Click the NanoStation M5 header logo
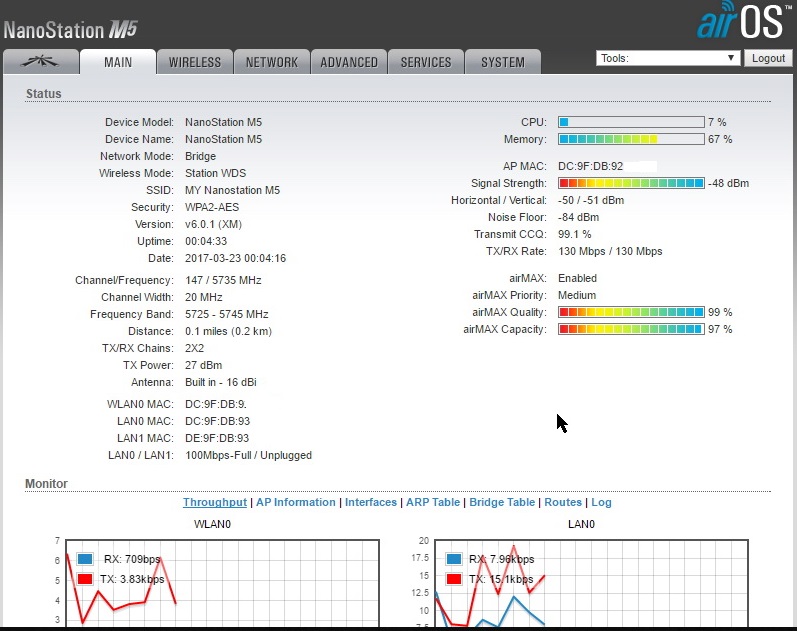797x631 pixels. tap(71, 30)
